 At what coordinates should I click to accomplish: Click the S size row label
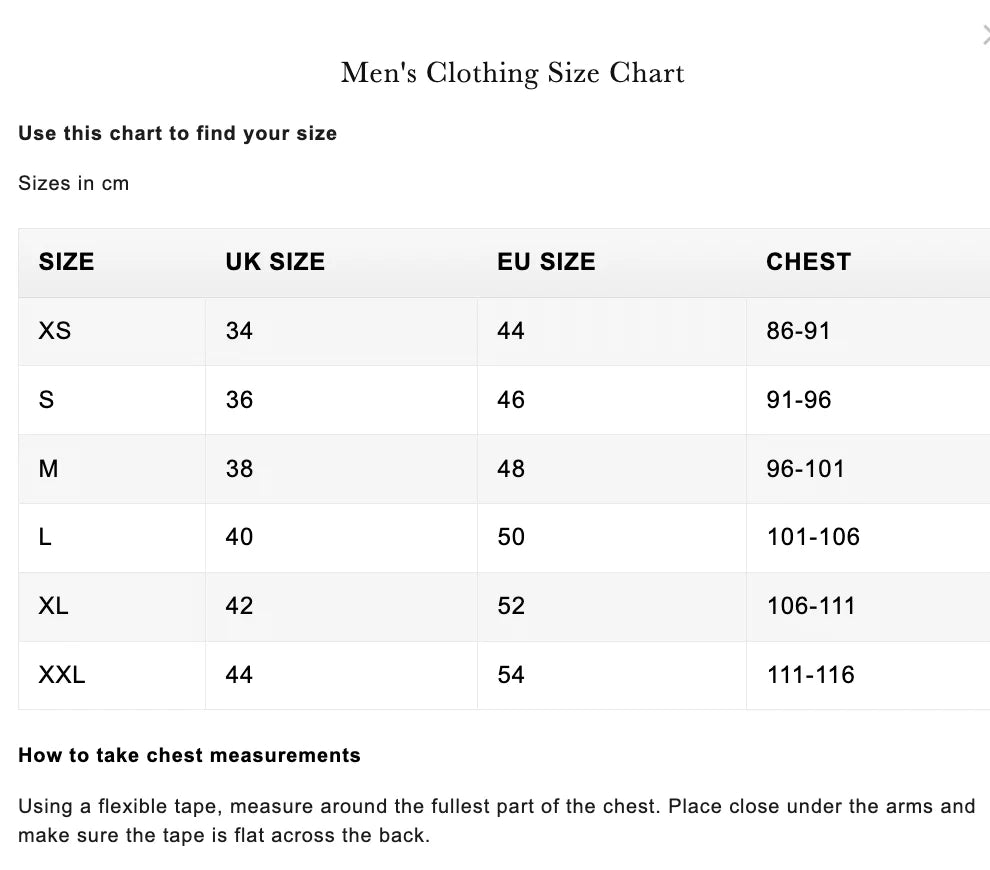(47, 400)
